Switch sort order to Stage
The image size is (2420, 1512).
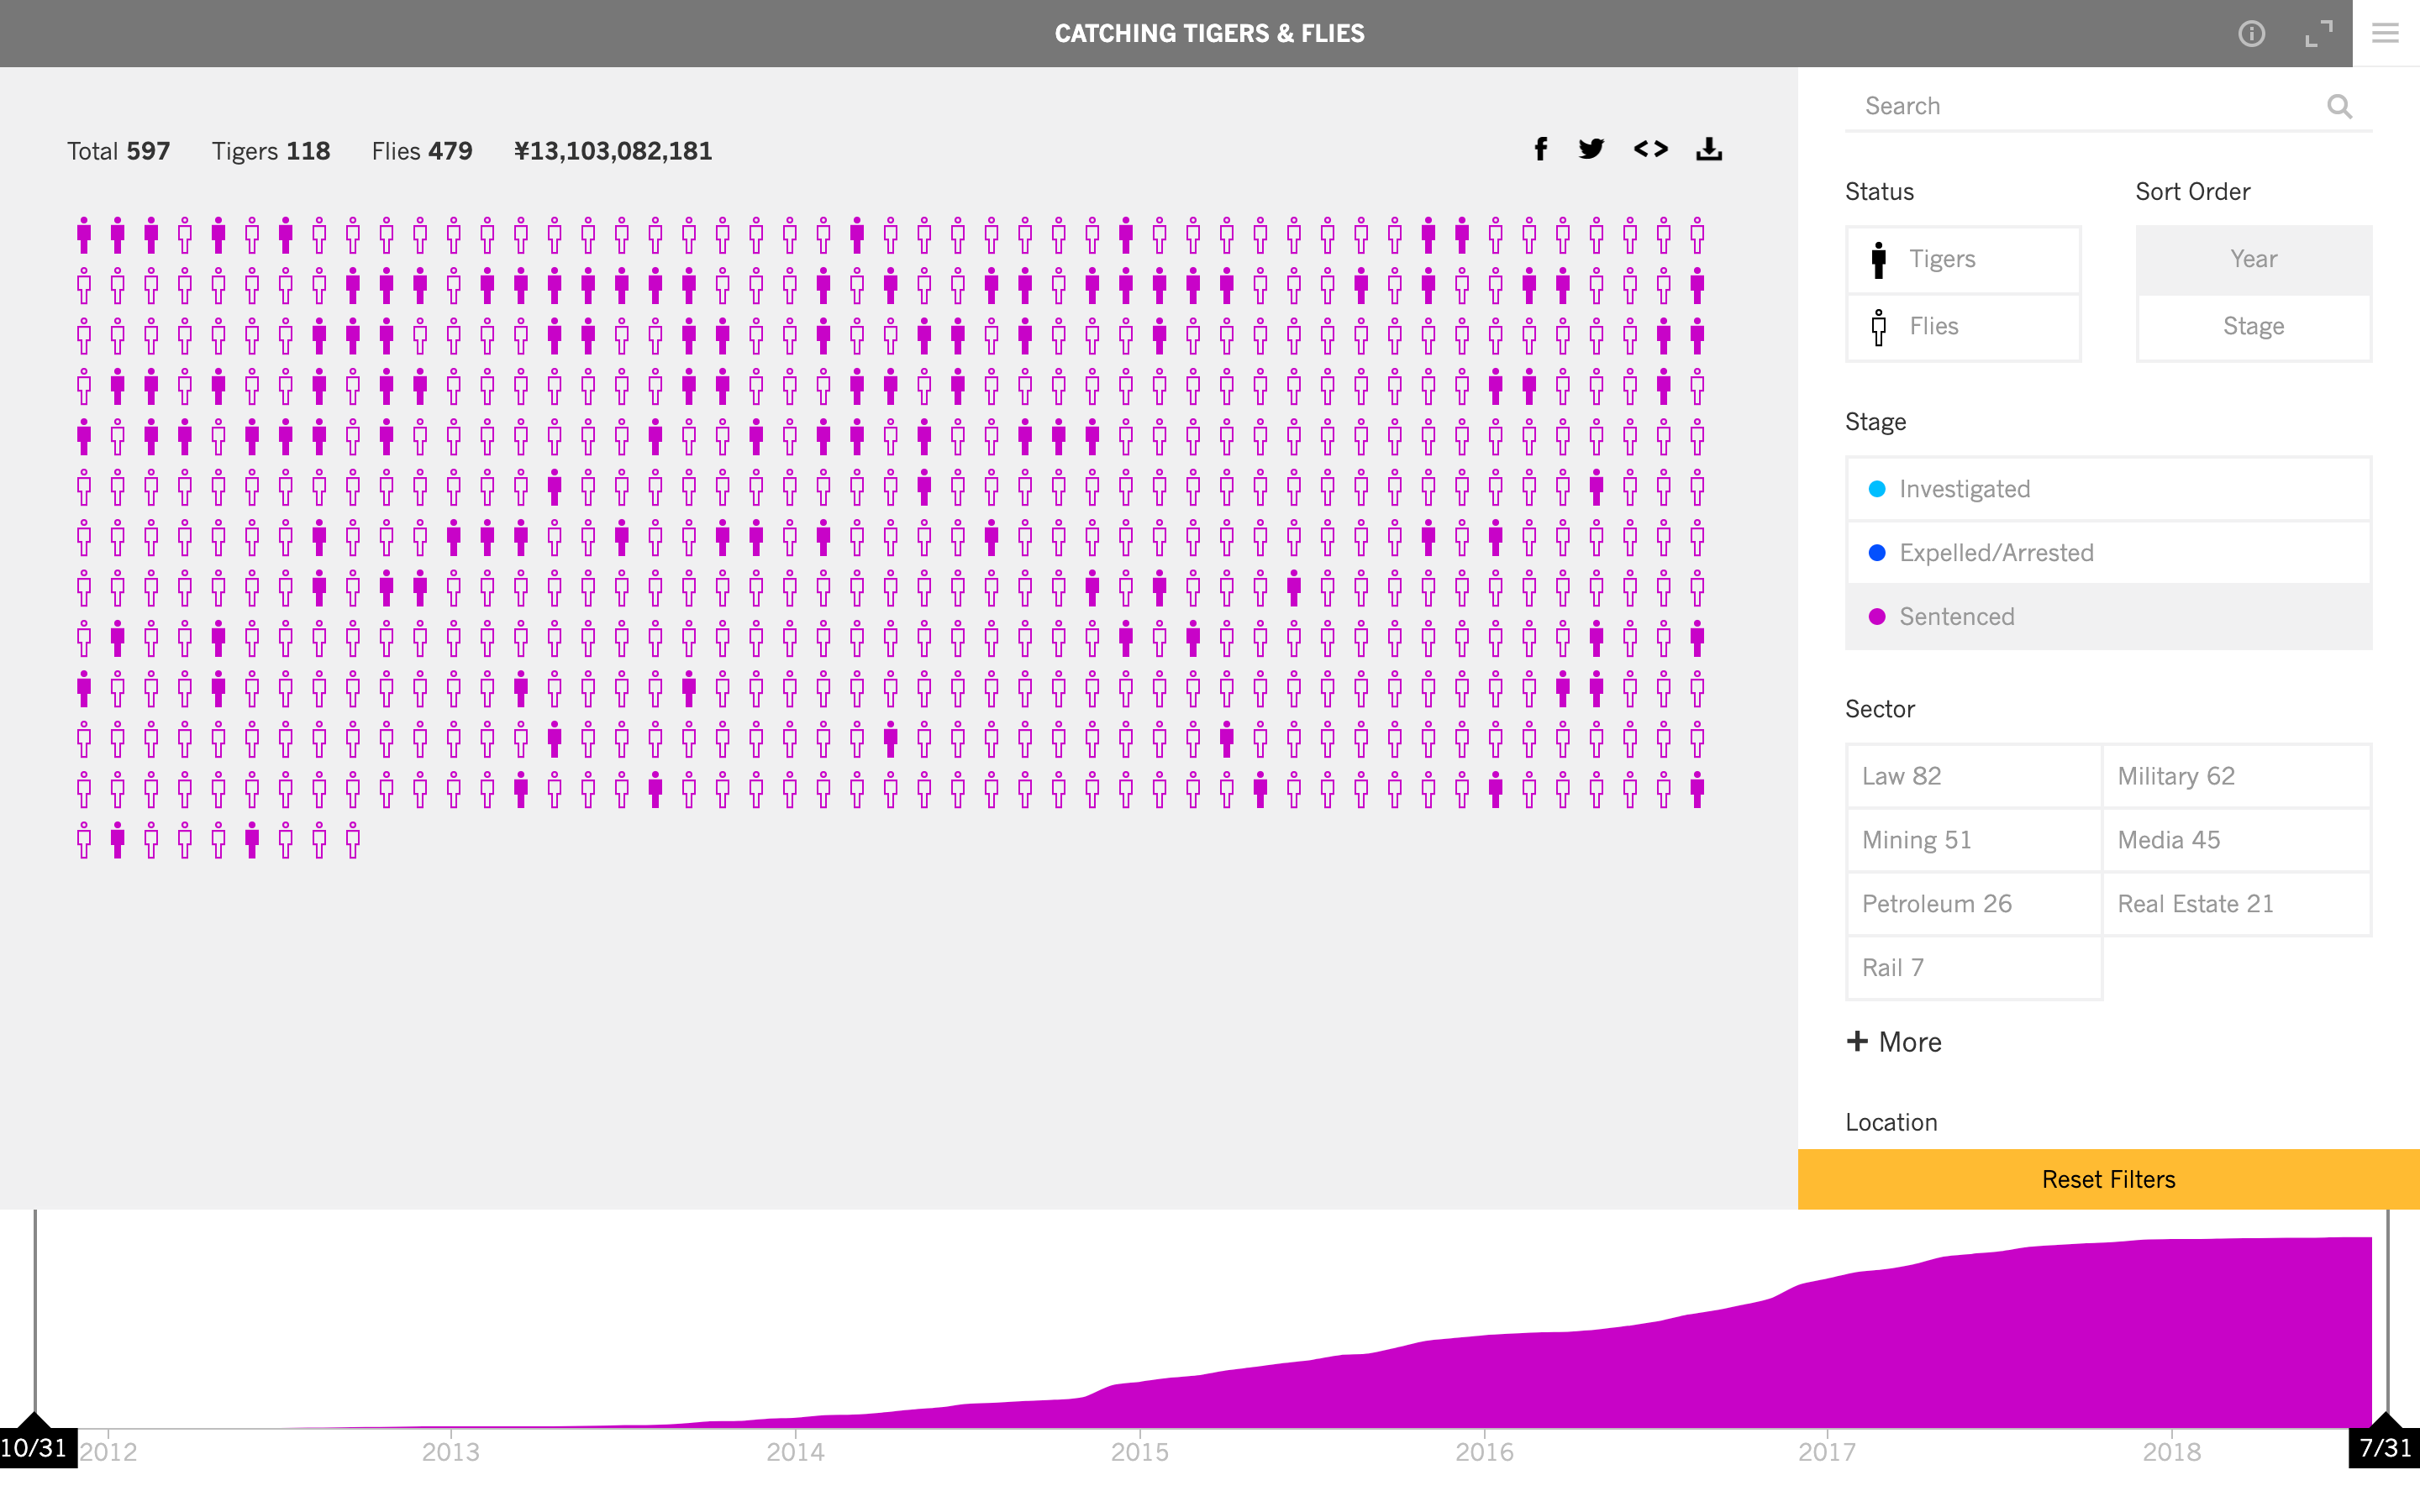pyautogui.click(x=2253, y=326)
